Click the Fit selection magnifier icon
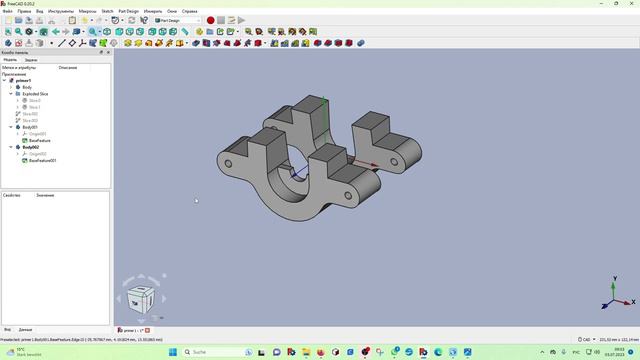The image size is (640, 360). click(x=19, y=31)
